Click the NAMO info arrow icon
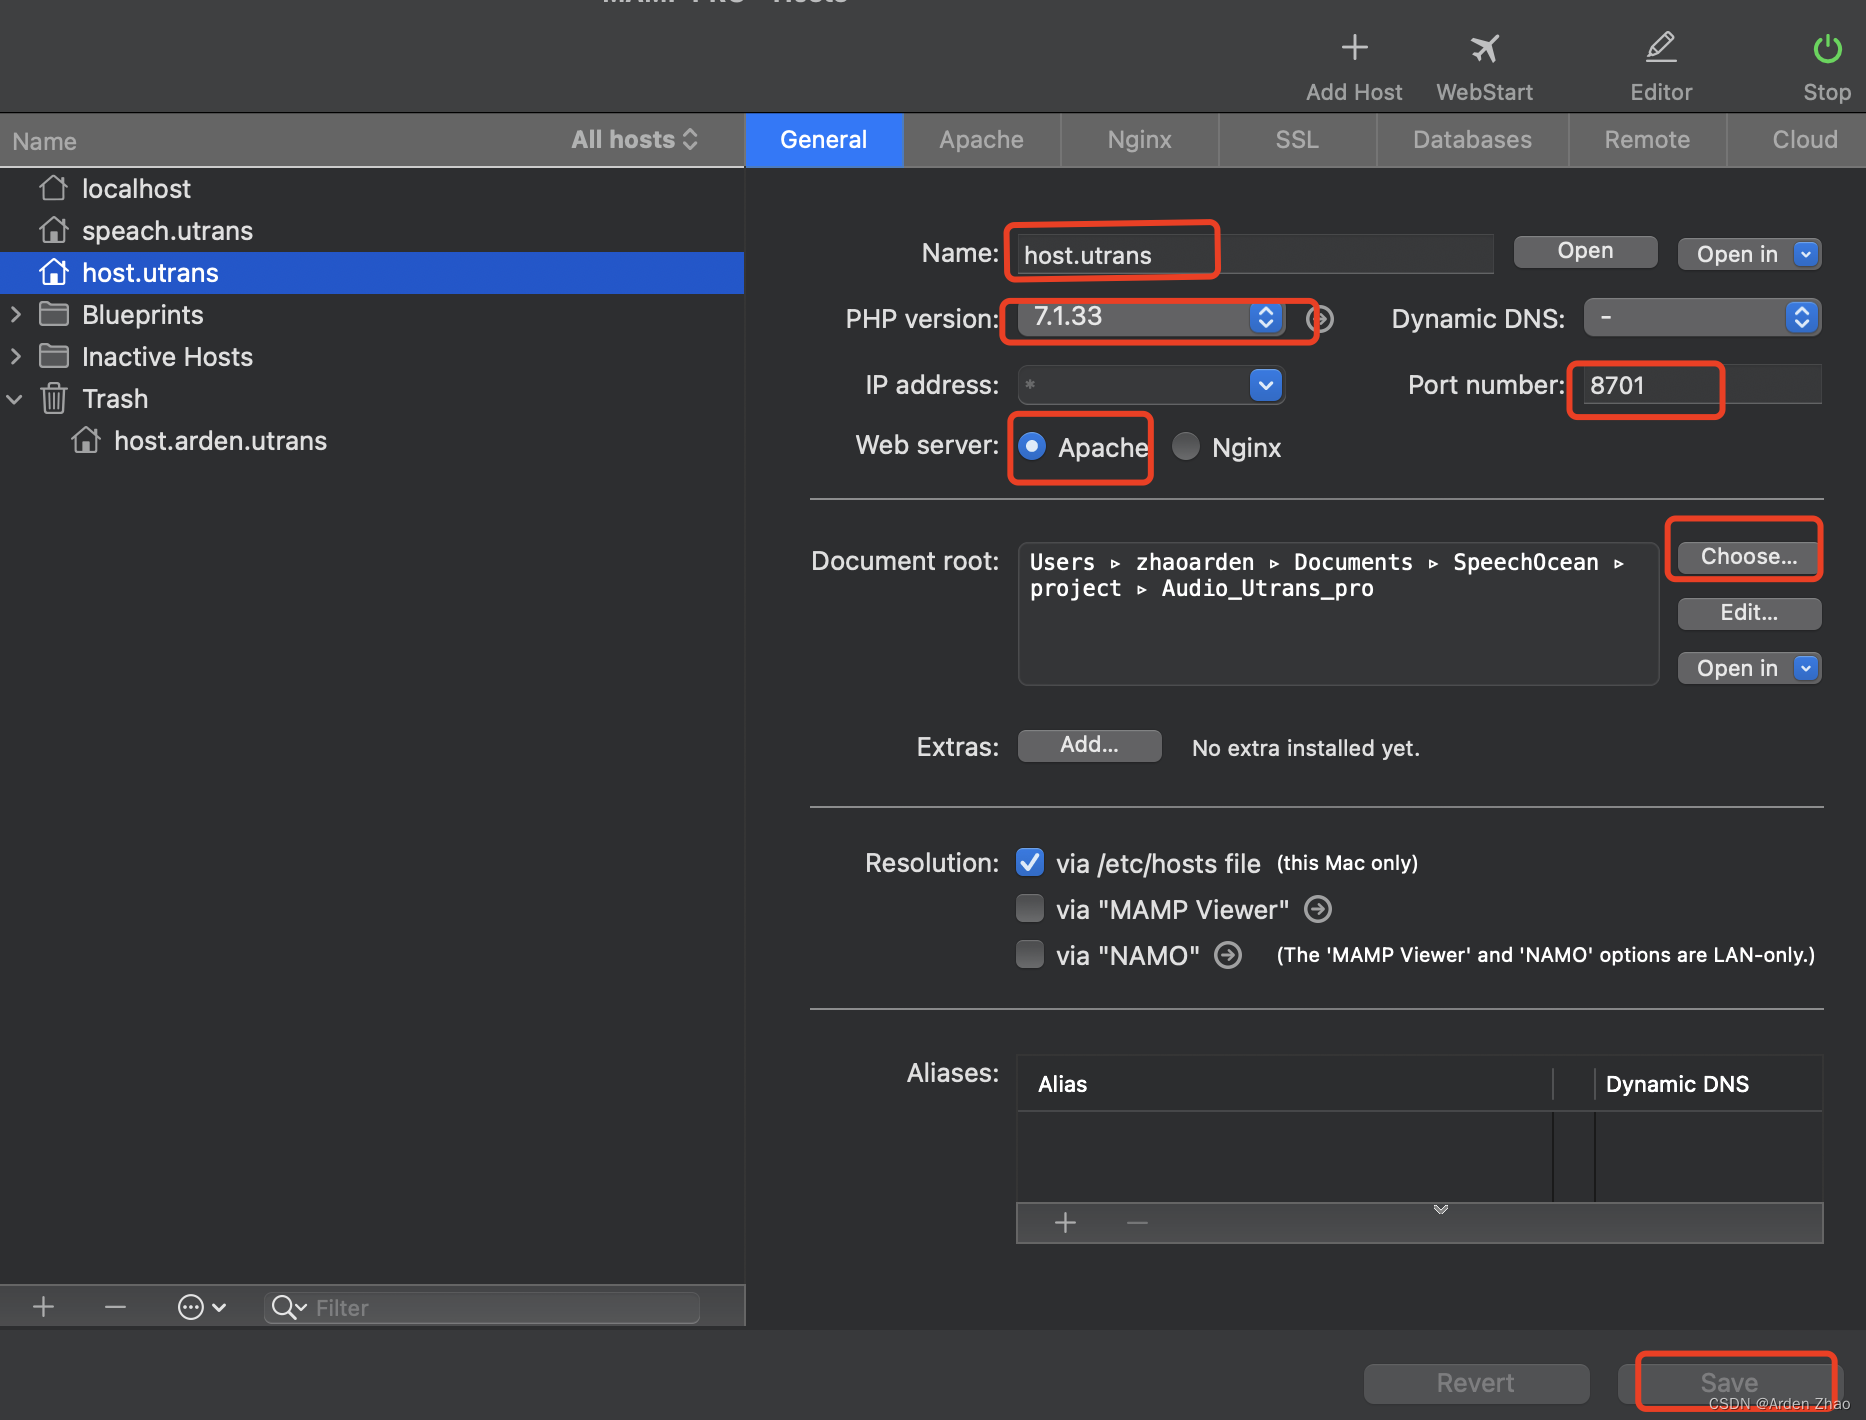The height and width of the screenshot is (1420, 1866). (1228, 955)
